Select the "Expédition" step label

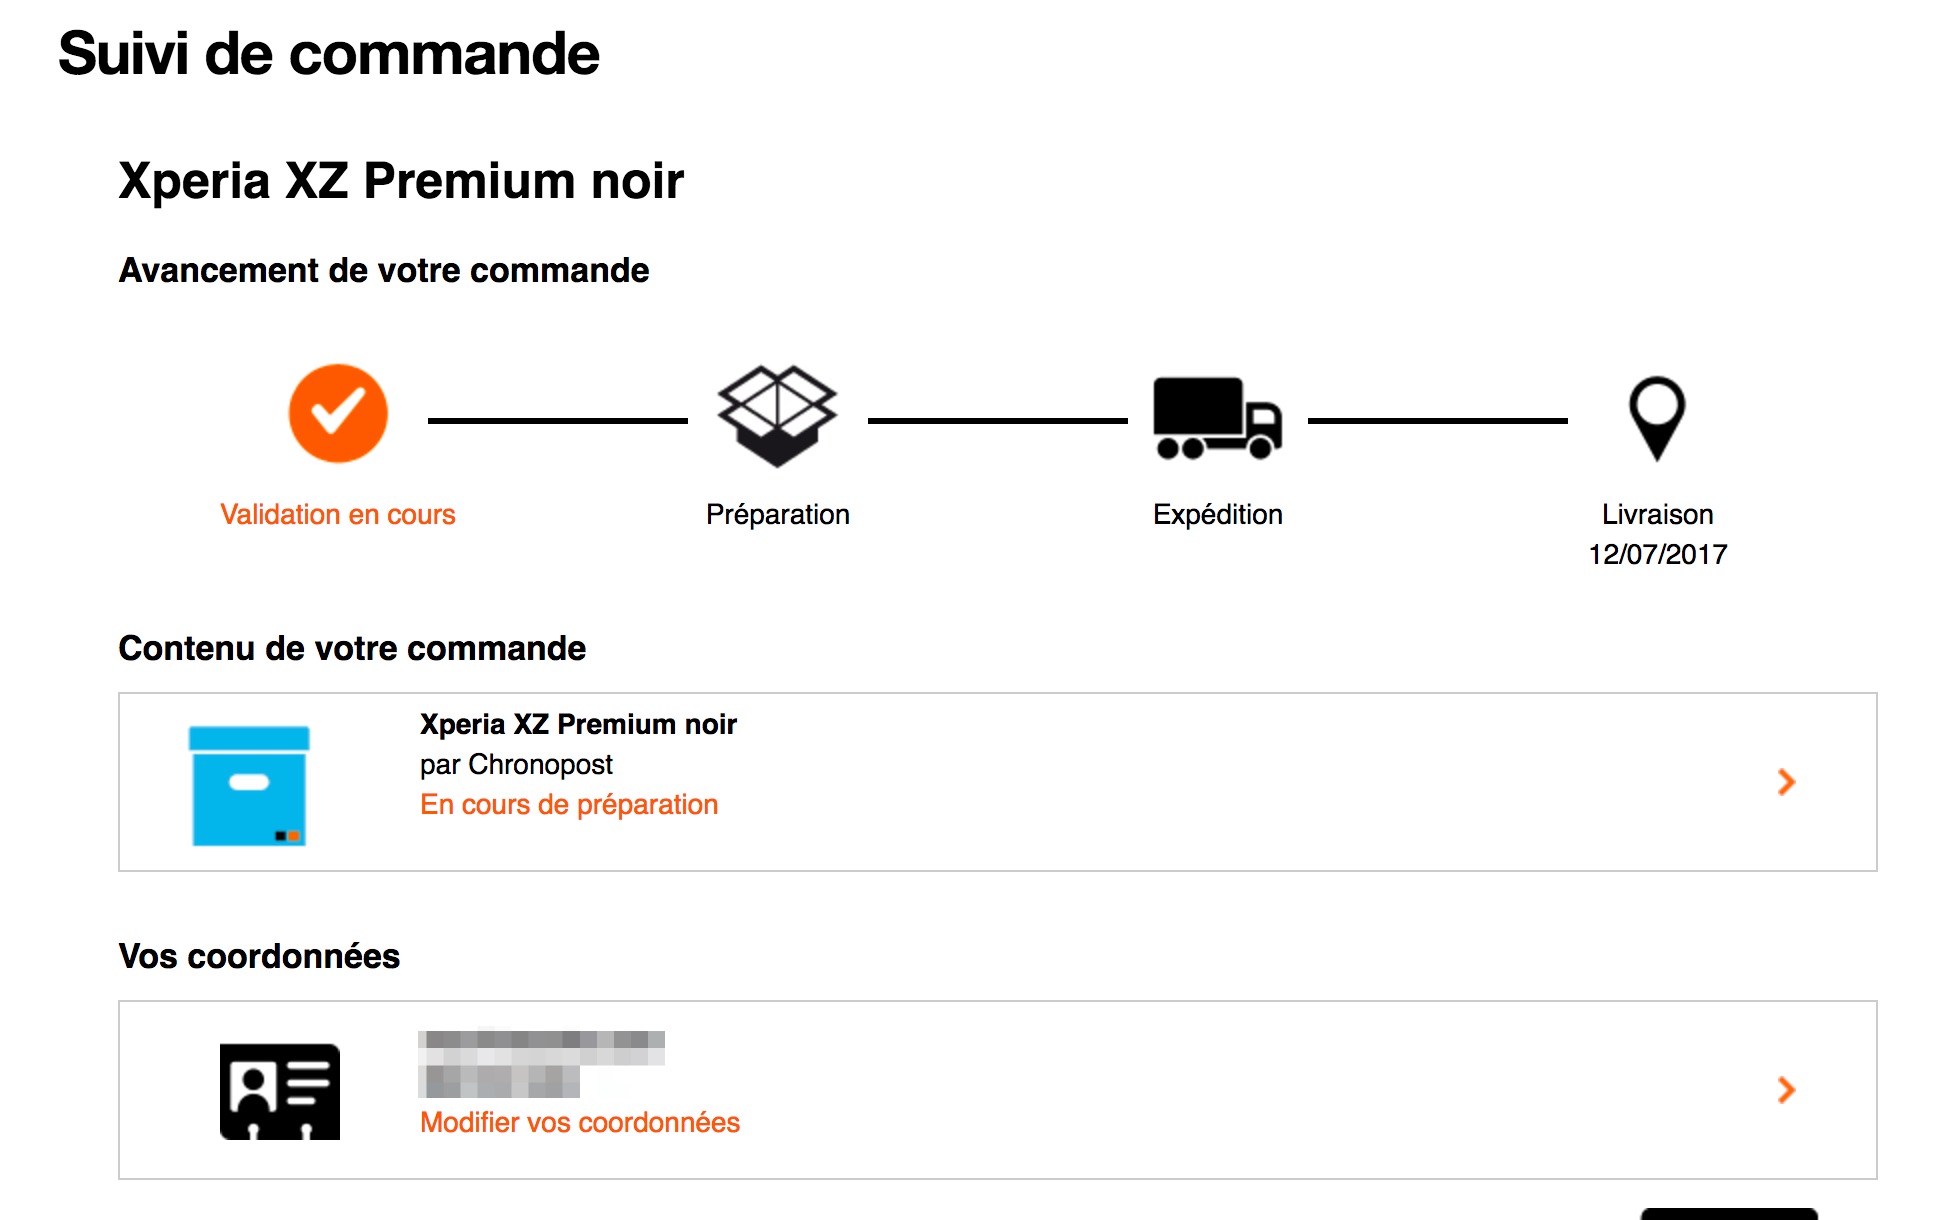[x=1217, y=515]
